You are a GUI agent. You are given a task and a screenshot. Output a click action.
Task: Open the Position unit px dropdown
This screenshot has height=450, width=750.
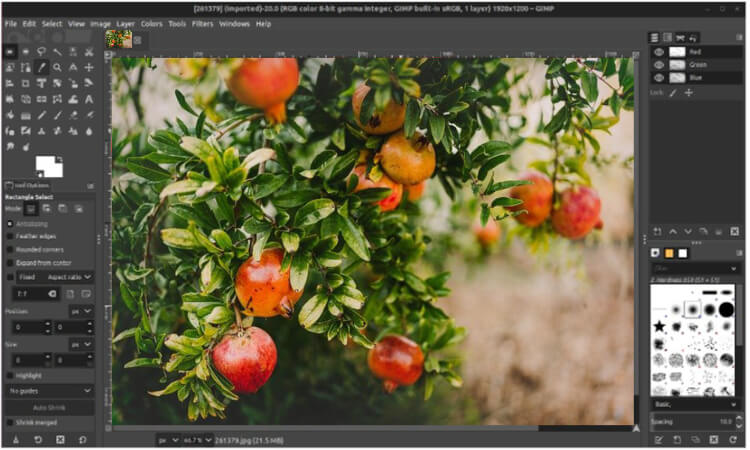tap(81, 311)
